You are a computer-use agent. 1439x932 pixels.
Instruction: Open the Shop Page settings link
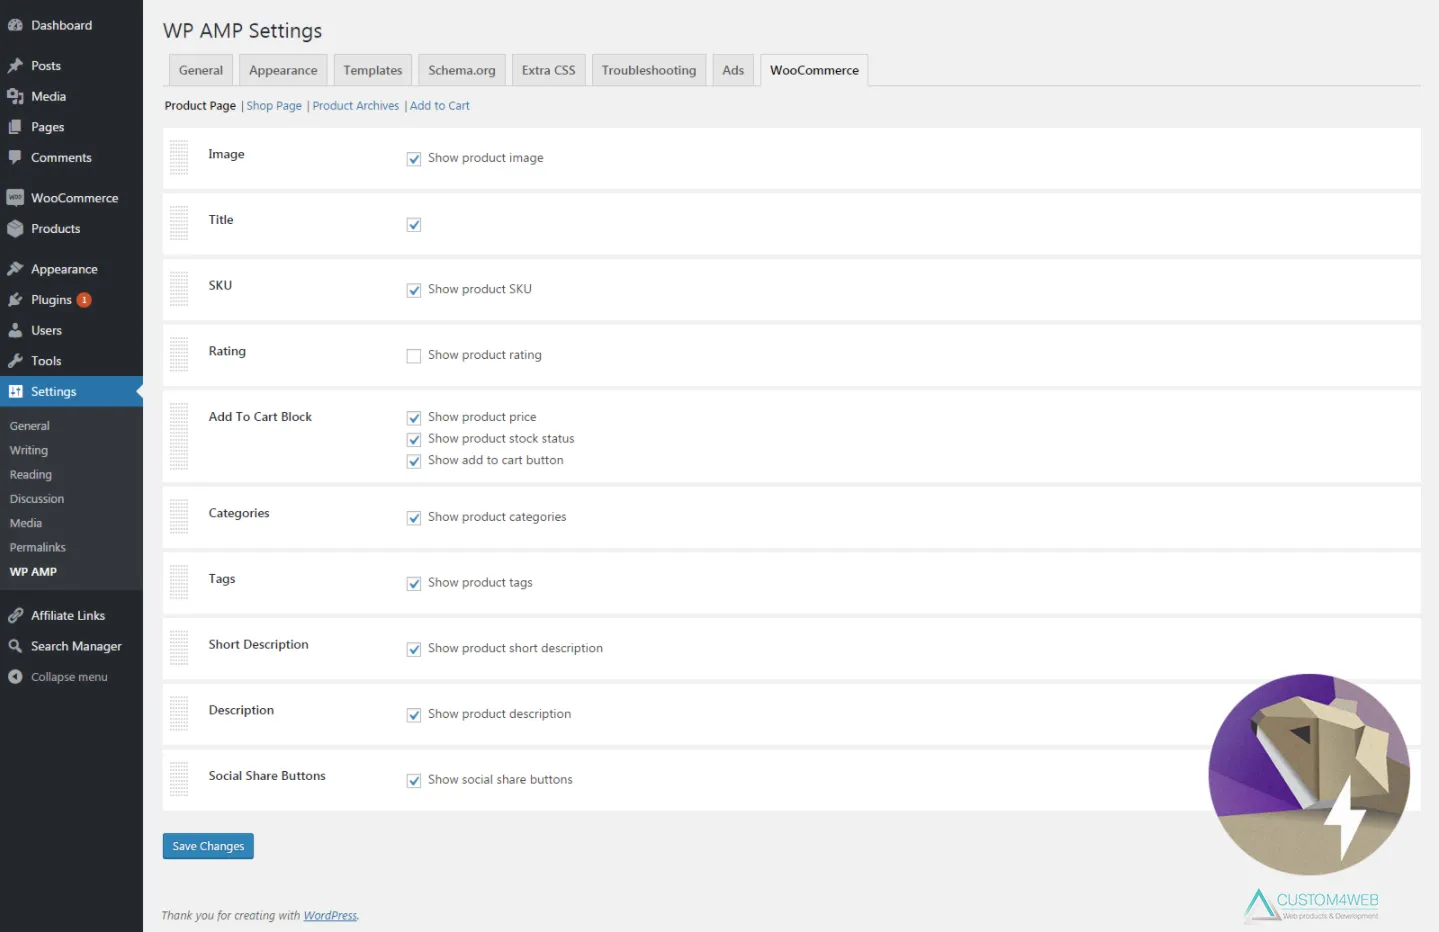click(273, 105)
